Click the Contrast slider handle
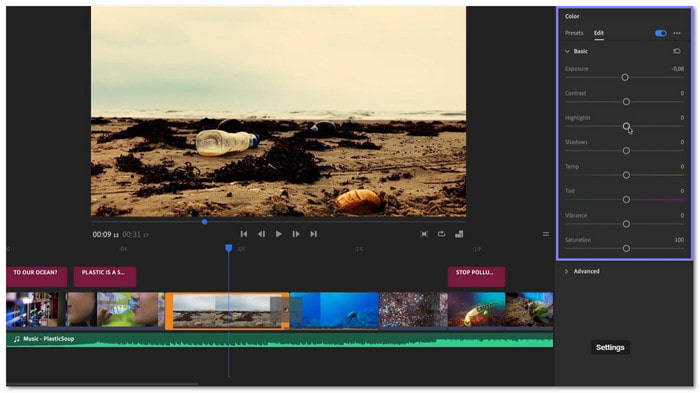Image resolution: width=700 pixels, height=393 pixels. tap(626, 102)
